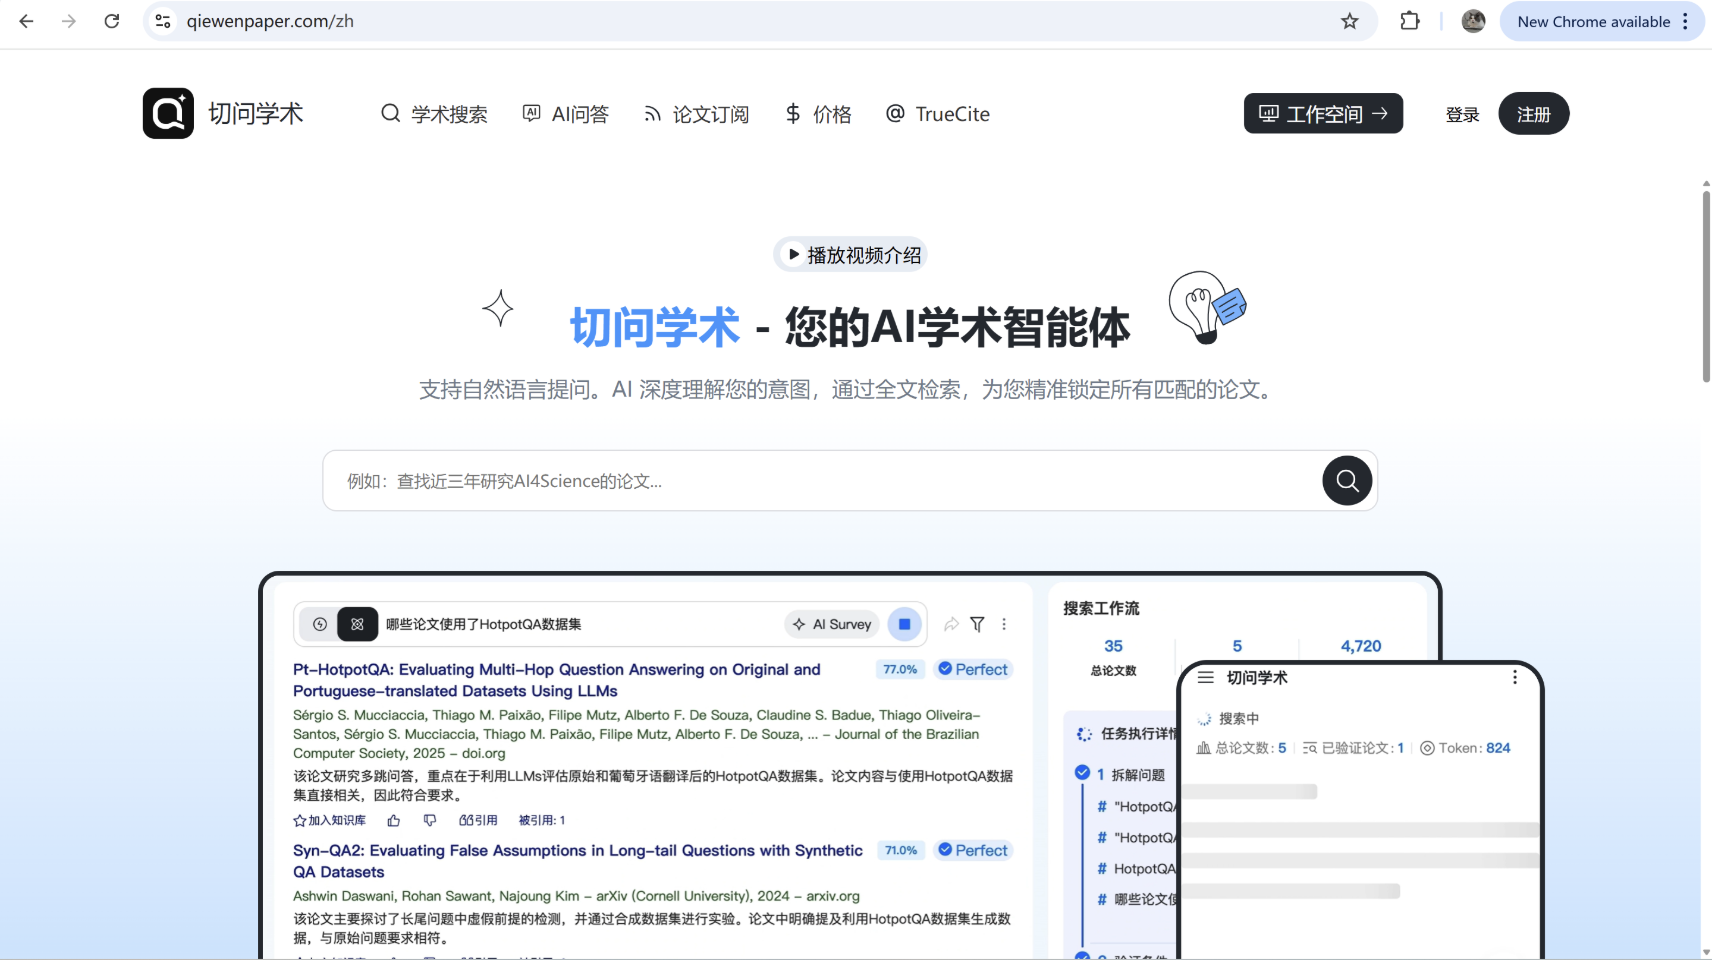Click the 工作空间 button
The width and height of the screenshot is (1712, 960).
[x=1323, y=113]
